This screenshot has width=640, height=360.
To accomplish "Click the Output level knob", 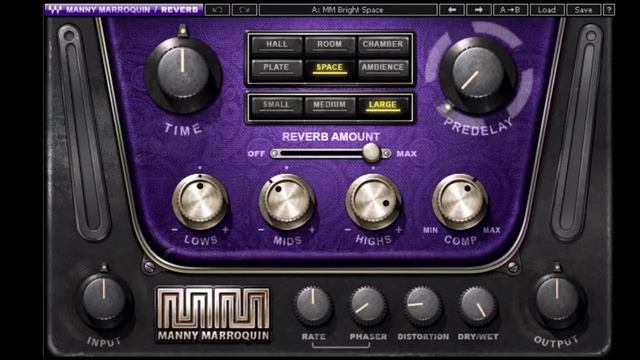I will pos(557,299).
